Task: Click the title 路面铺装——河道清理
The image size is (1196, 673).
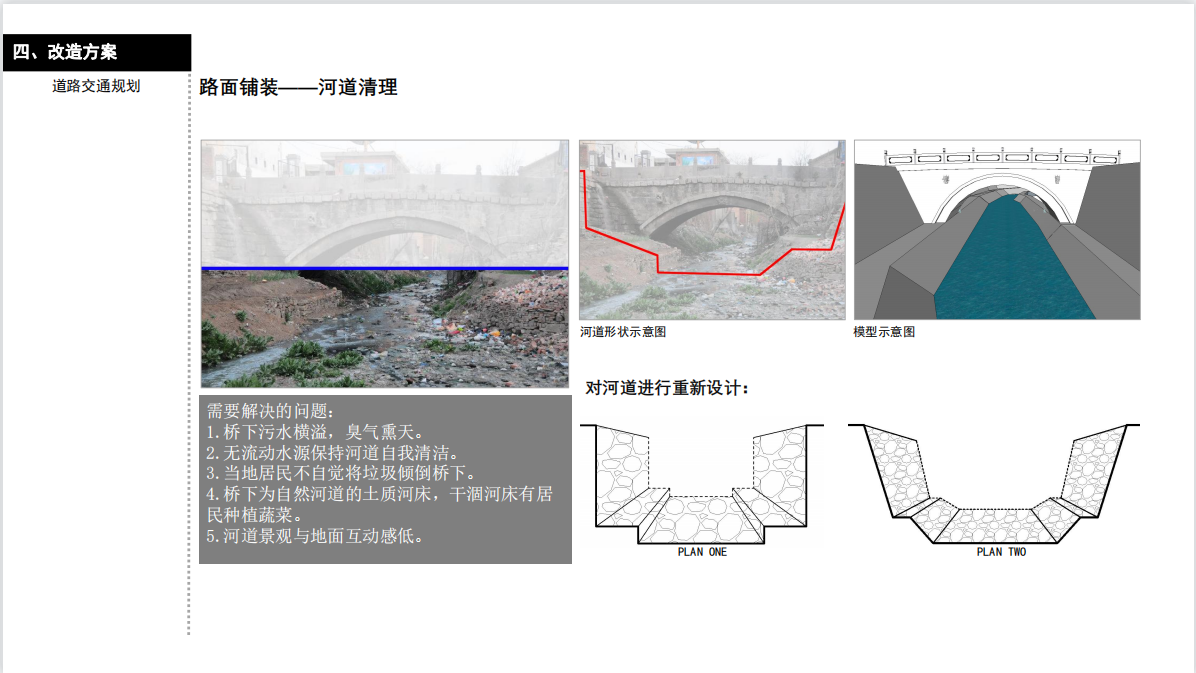Action: pos(298,88)
